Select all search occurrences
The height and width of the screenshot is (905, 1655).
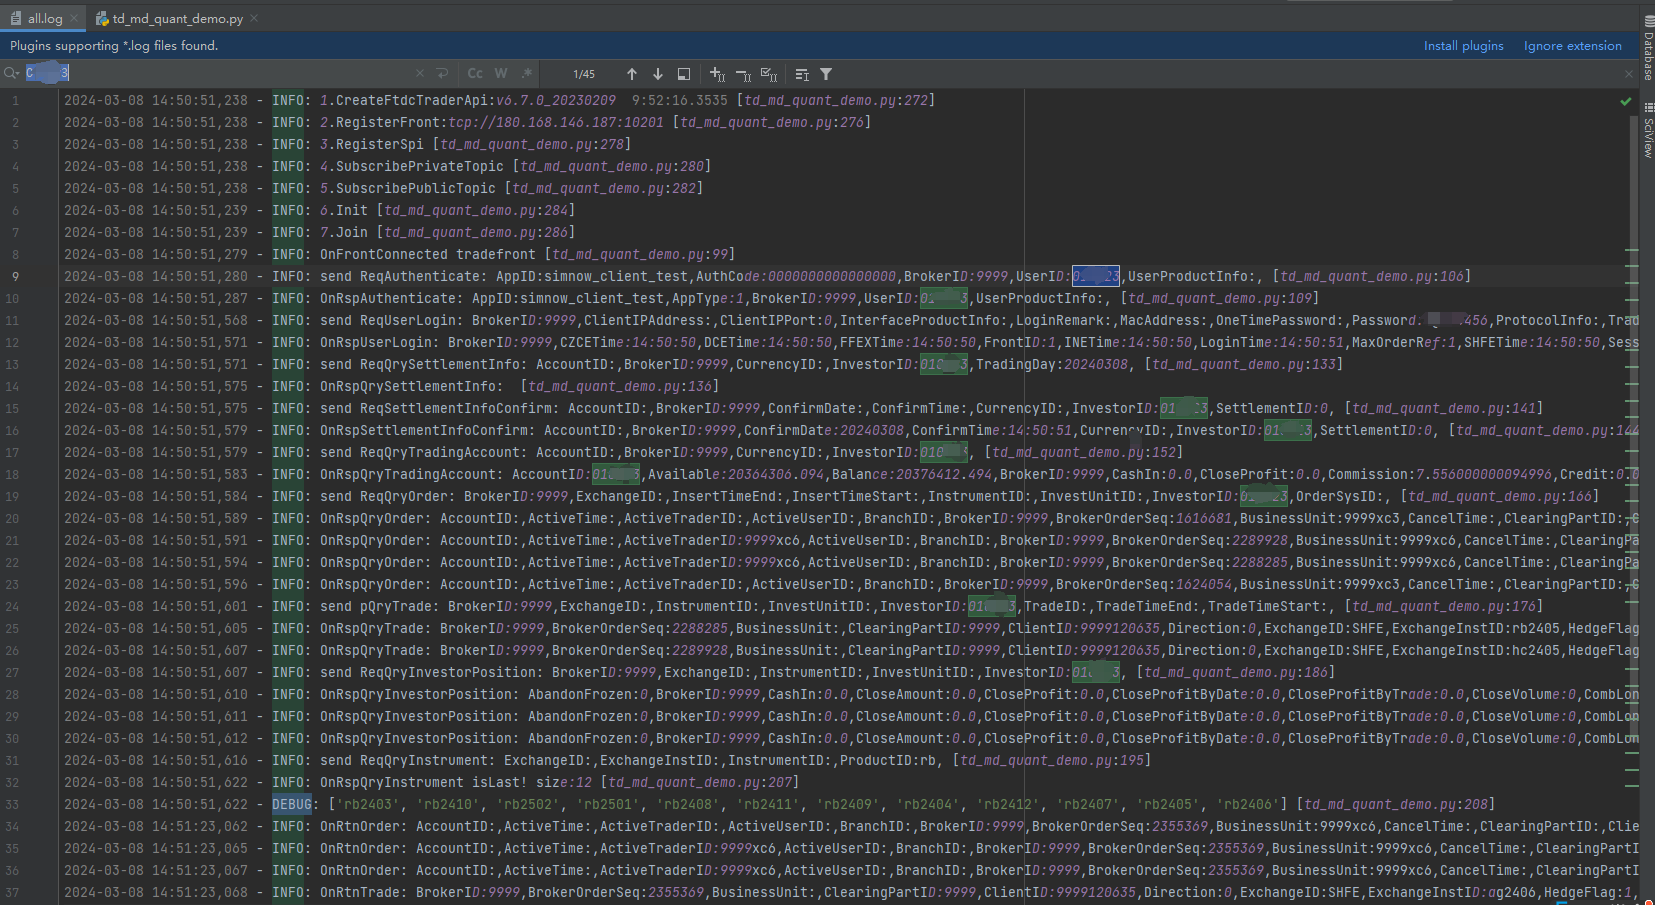pos(769,74)
